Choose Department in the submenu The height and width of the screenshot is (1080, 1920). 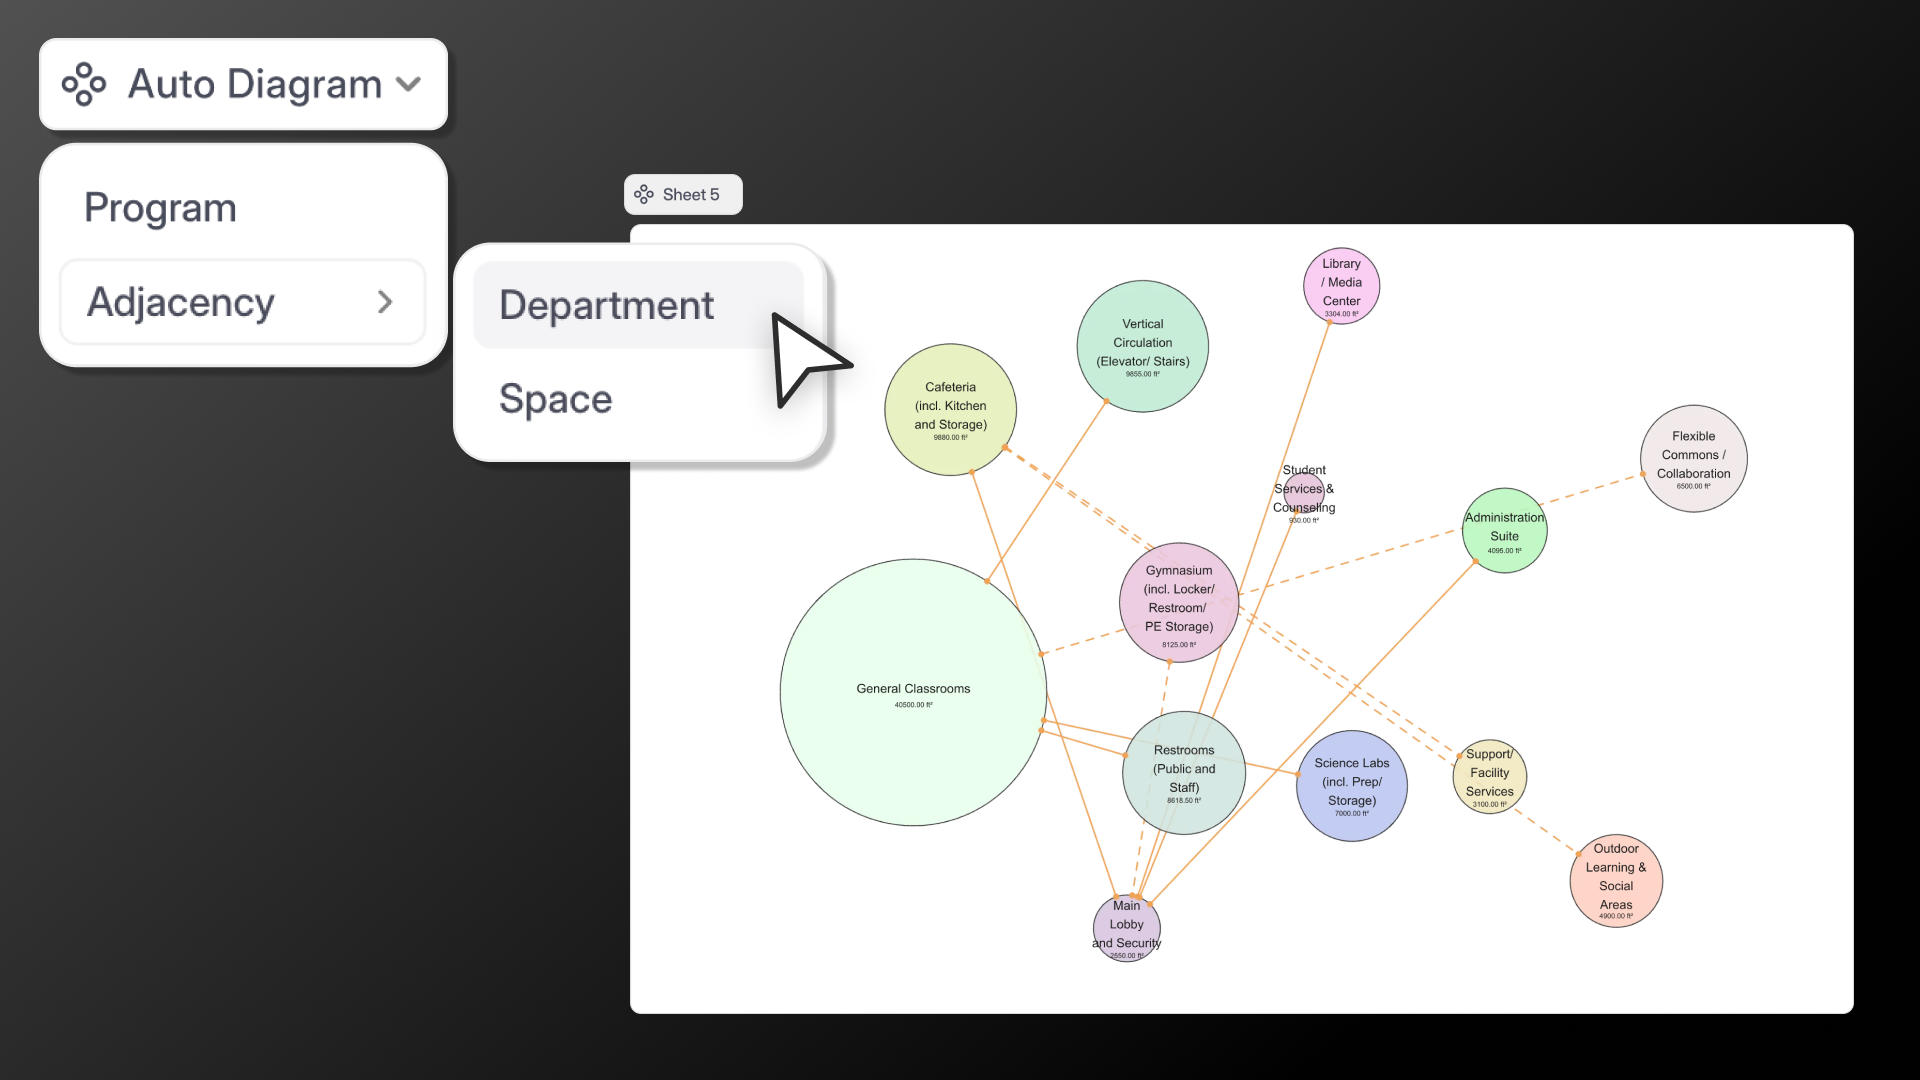[607, 305]
